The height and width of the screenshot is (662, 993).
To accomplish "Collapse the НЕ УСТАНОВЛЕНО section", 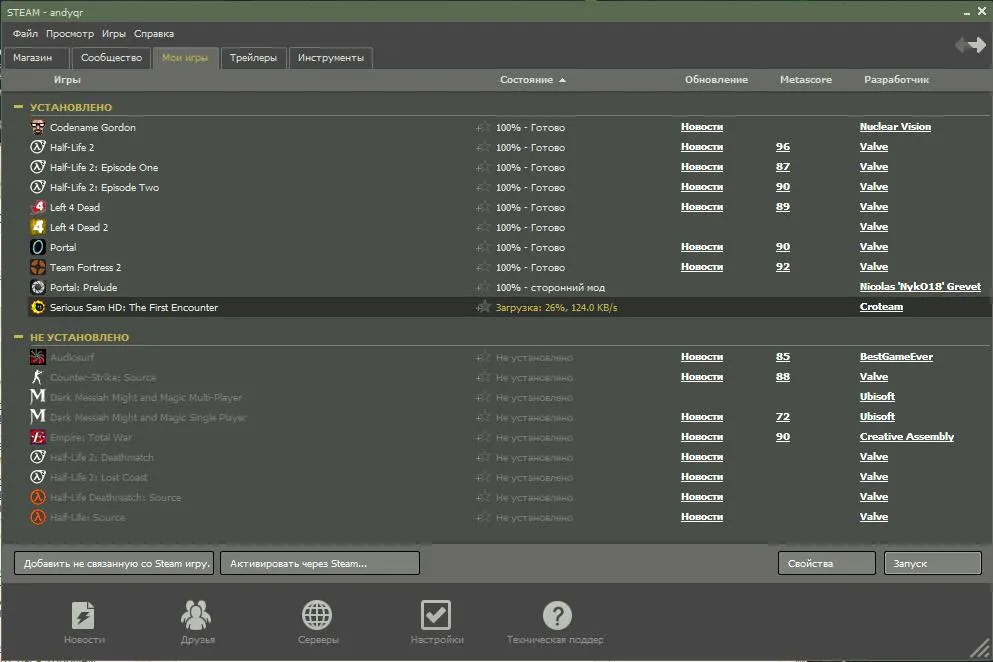I will pyautogui.click(x=18, y=337).
